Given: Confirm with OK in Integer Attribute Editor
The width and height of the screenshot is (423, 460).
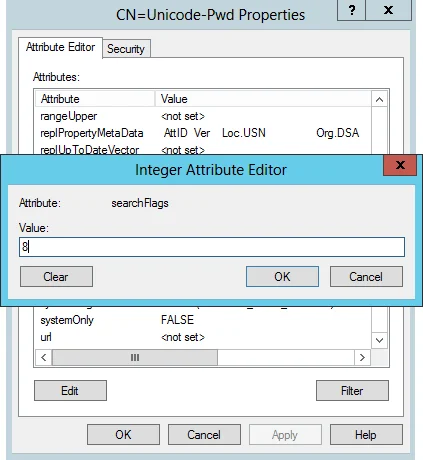Looking at the screenshot, I should (282, 276).
